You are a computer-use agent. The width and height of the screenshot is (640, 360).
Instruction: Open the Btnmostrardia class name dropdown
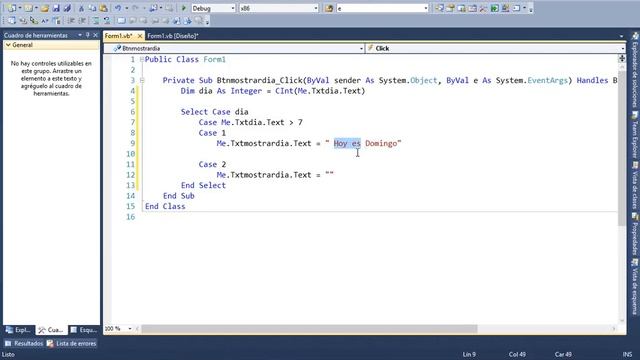(x=361, y=48)
